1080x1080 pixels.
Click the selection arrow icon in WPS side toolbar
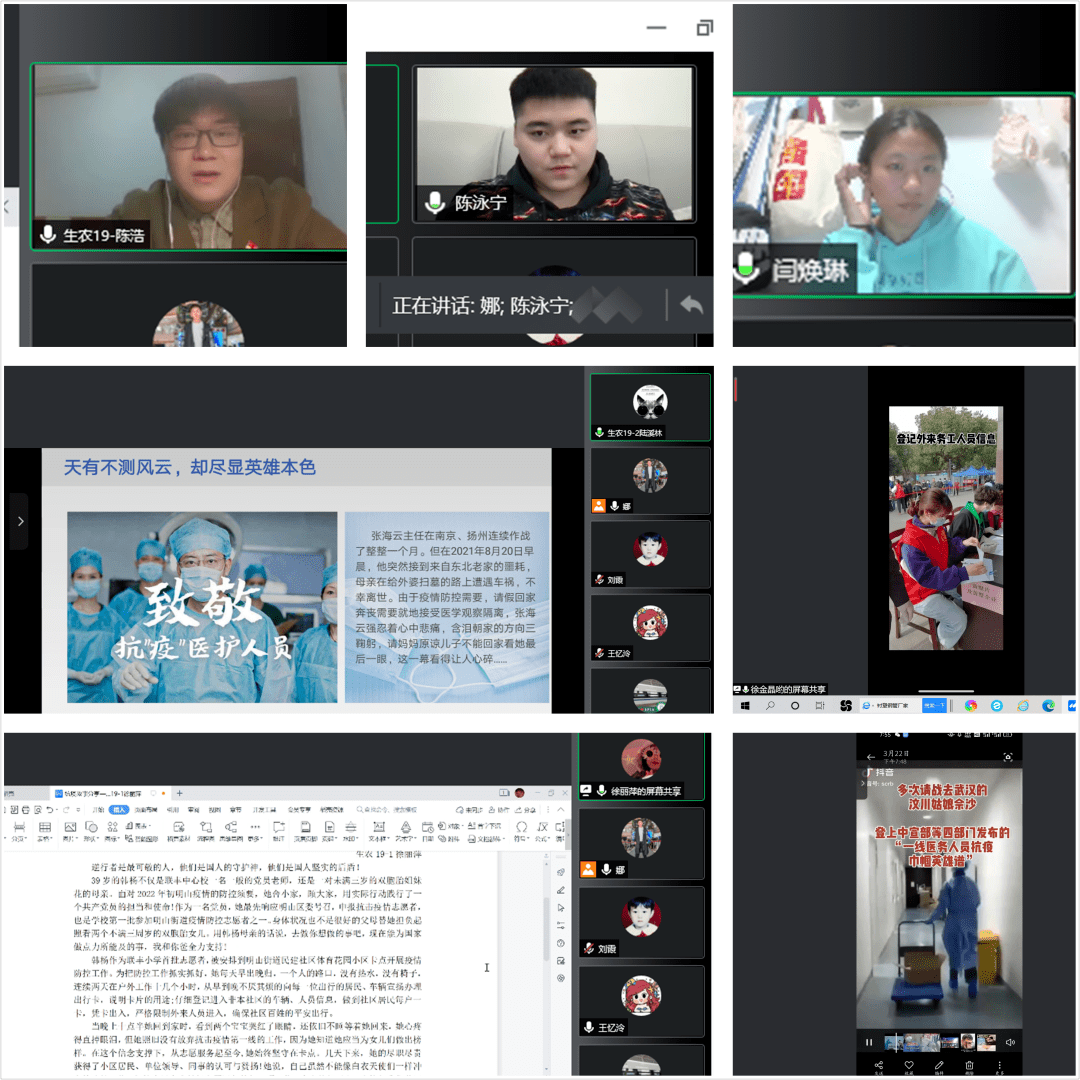coord(561,908)
